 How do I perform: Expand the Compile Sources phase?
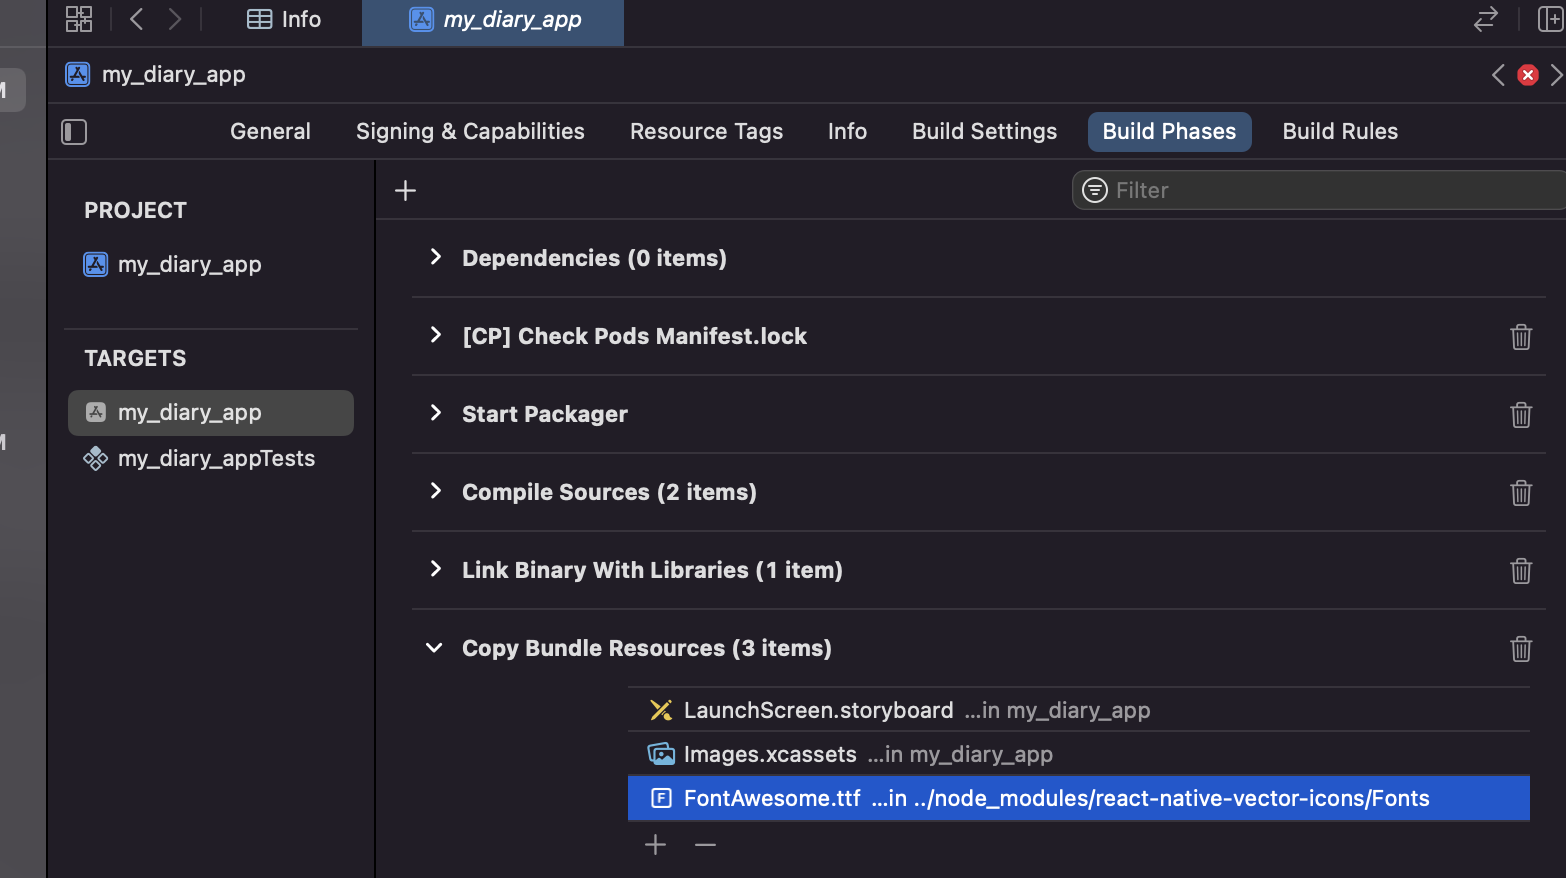pos(435,491)
